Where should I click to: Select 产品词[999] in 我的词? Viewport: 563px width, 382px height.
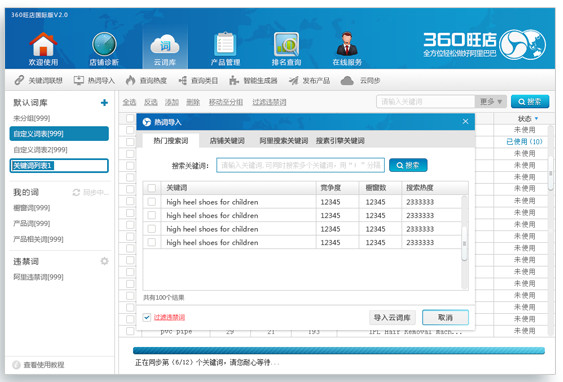32,223
